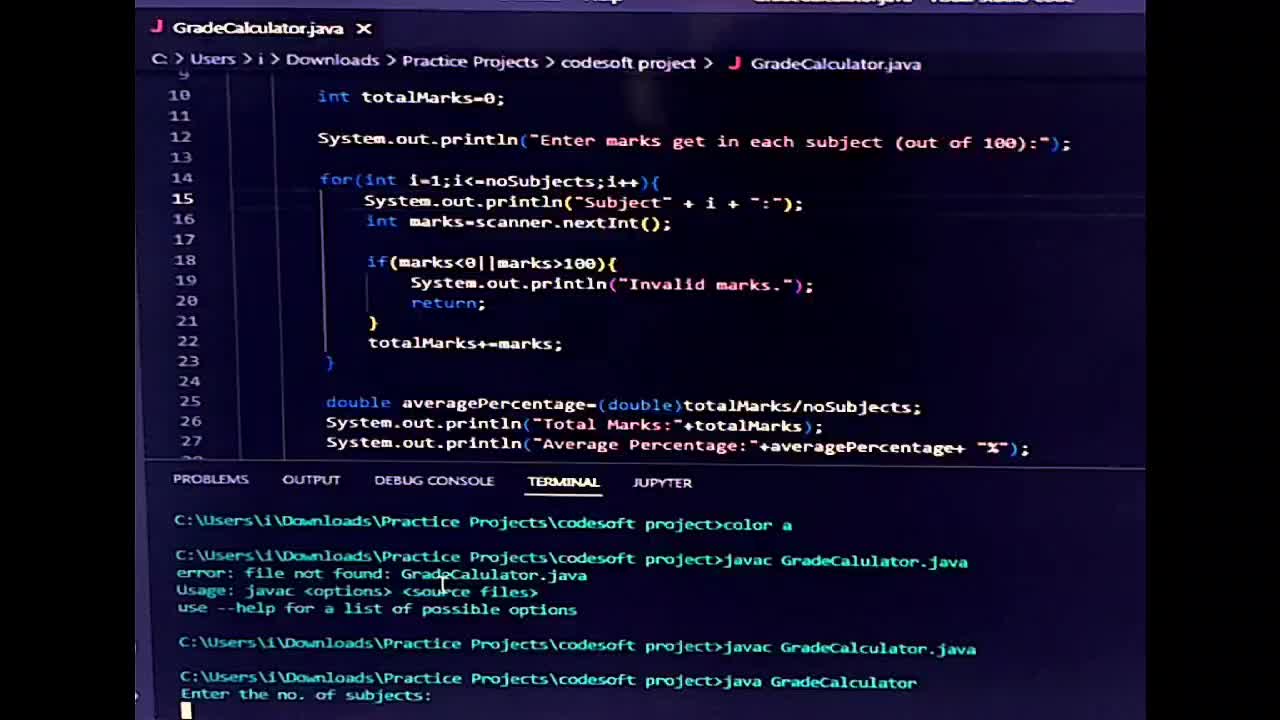Screen dimensions: 1280x720
Task: Open the GradeCalculator.java breadcrumb segment
Action: click(835, 63)
